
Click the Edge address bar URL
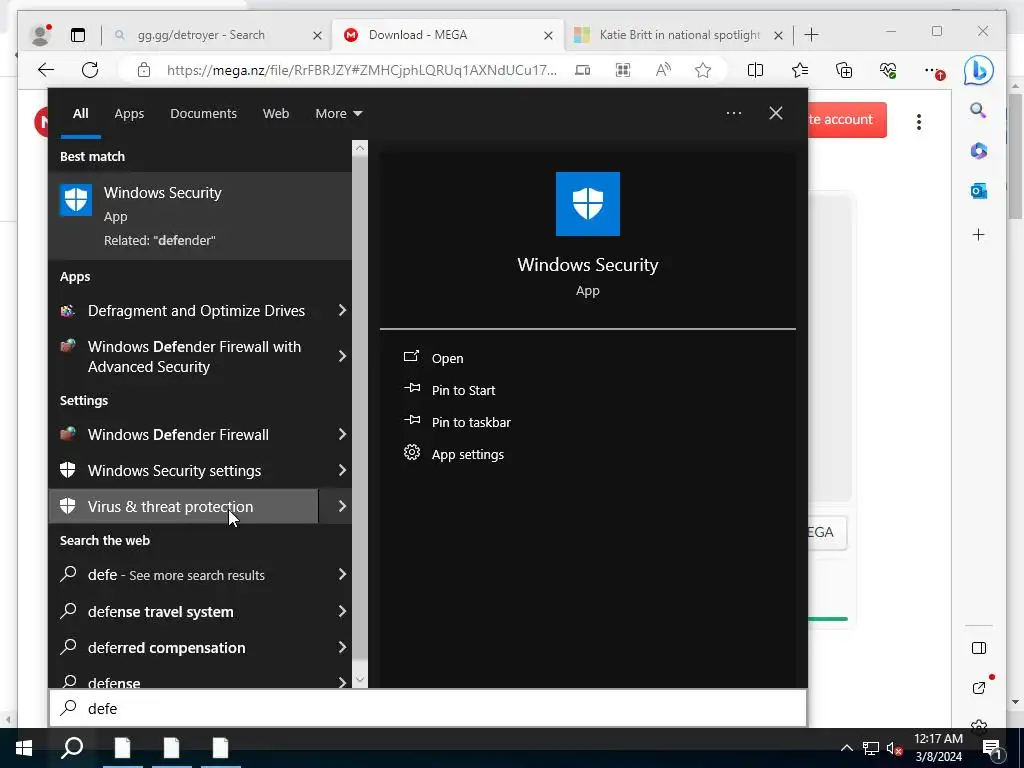[362, 71]
